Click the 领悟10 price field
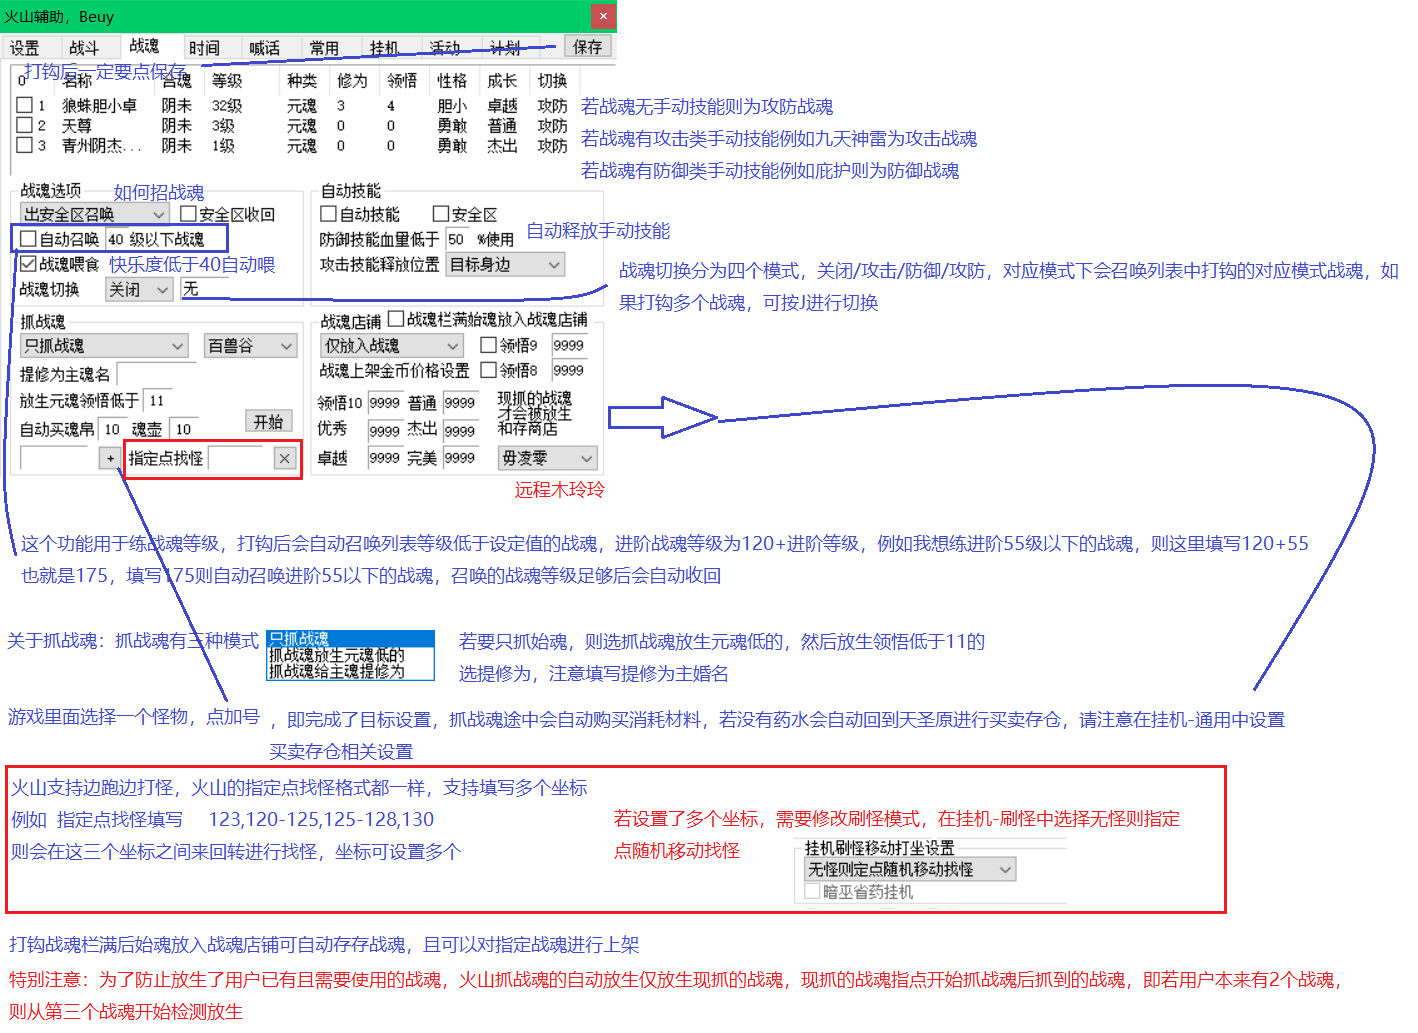The height and width of the screenshot is (1033, 1418). point(385,402)
